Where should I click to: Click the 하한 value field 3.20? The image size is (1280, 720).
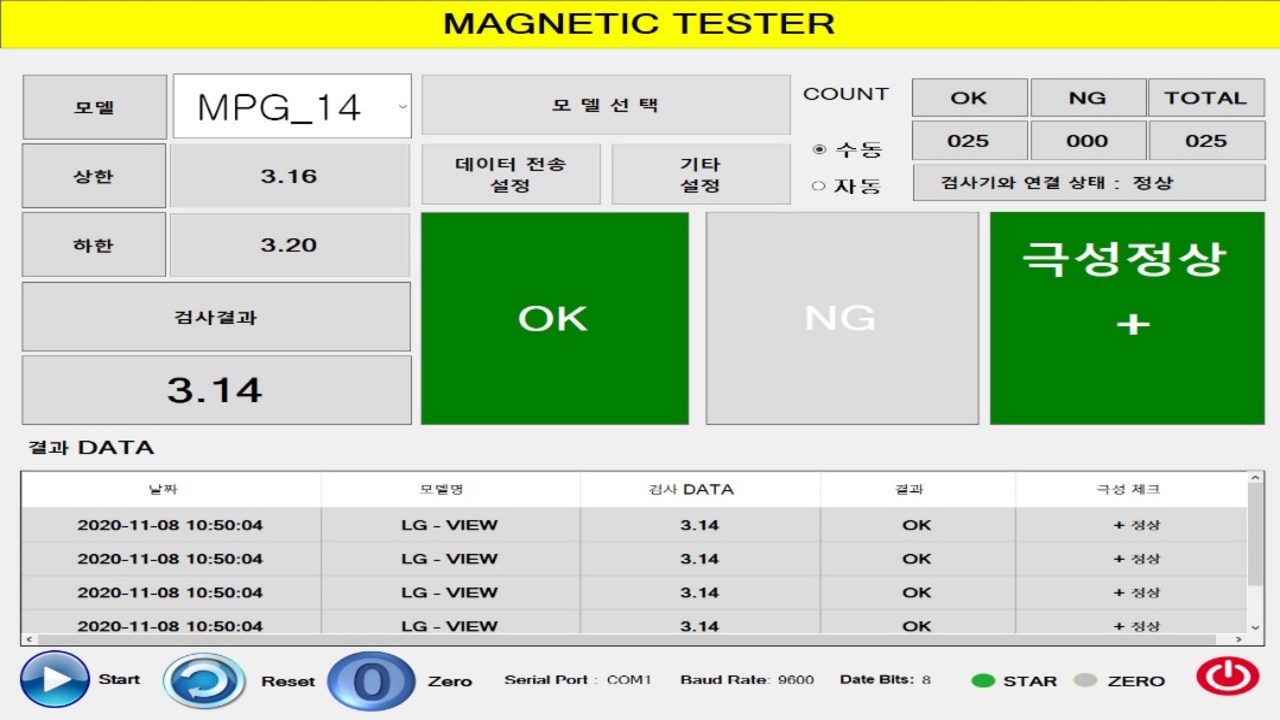coord(290,245)
